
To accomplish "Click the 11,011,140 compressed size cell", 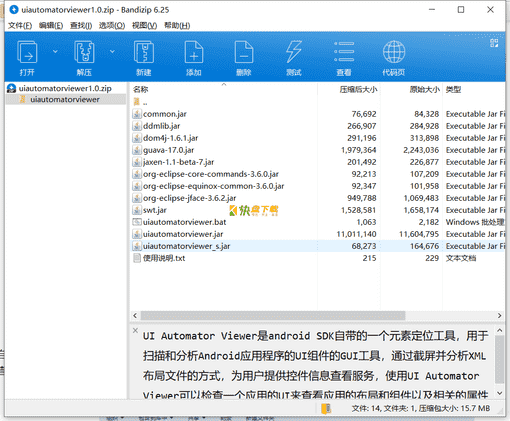I will tap(356, 234).
